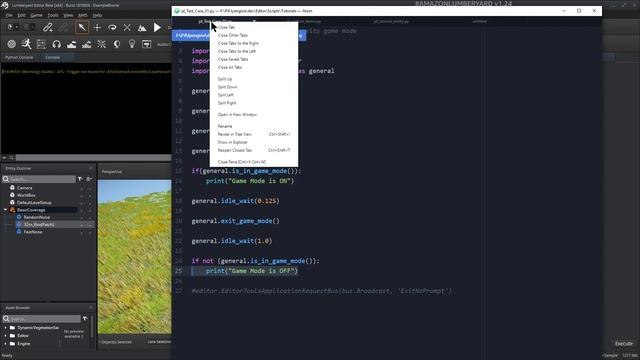Open the Help menu

click(97, 15)
